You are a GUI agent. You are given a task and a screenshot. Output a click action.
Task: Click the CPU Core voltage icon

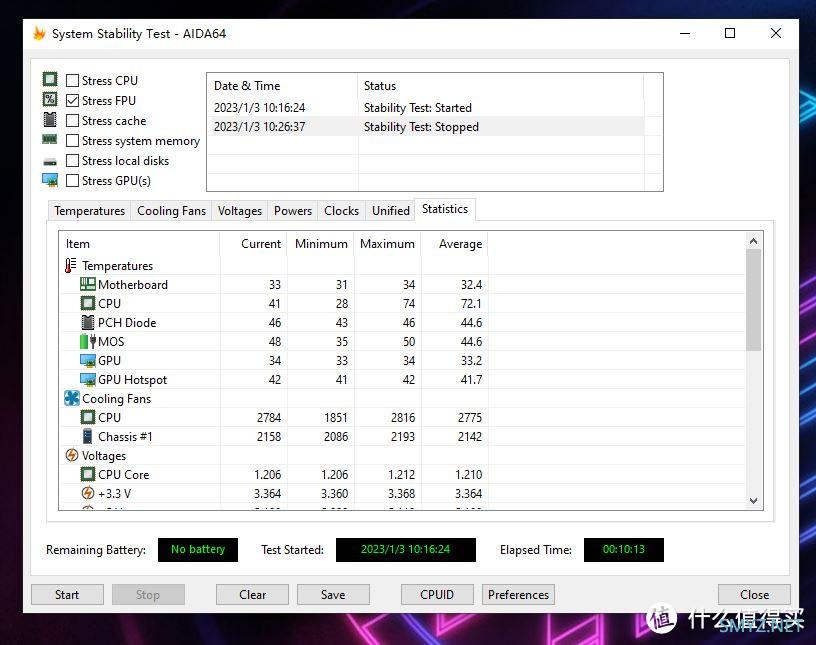(x=88, y=474)
